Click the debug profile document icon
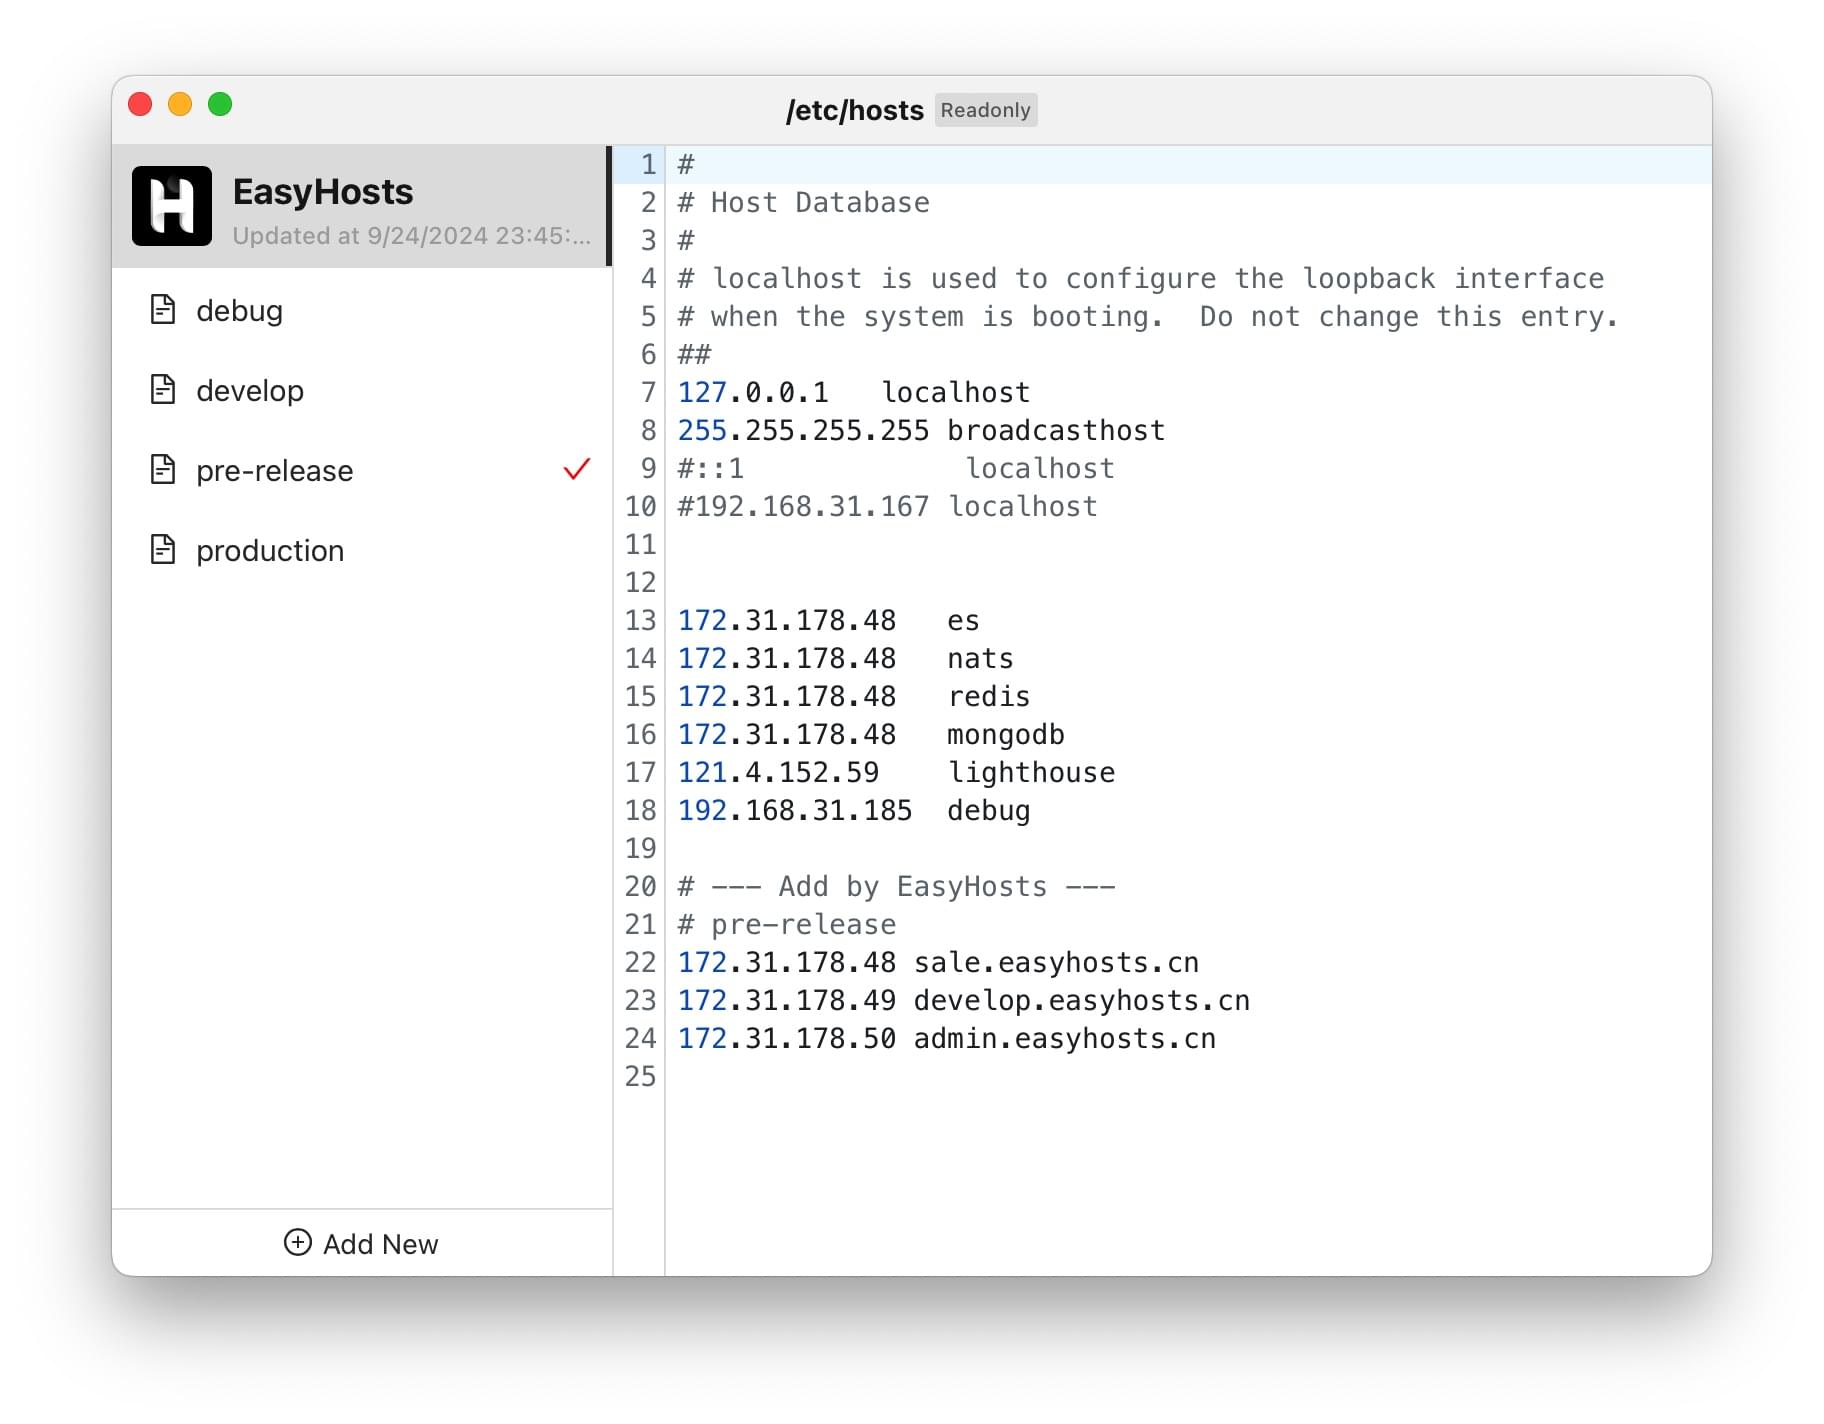Screen dimensions: 1824x1424 tap(163, 310)
